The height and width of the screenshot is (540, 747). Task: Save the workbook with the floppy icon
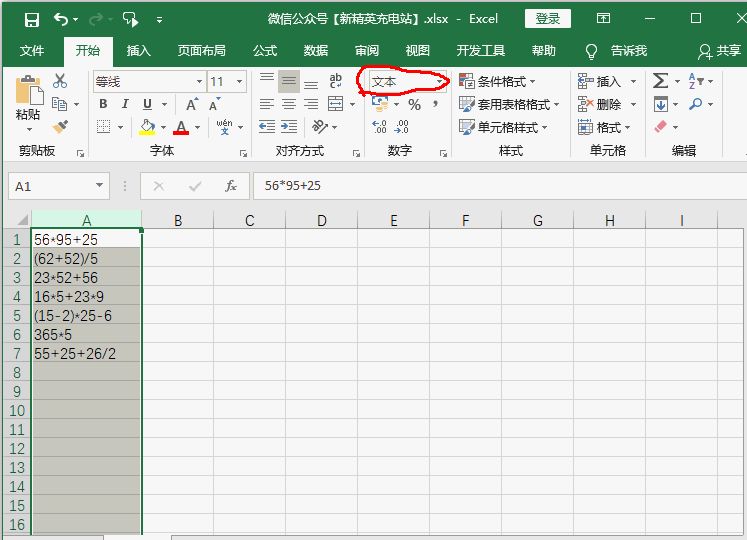[x=32, y=20]
